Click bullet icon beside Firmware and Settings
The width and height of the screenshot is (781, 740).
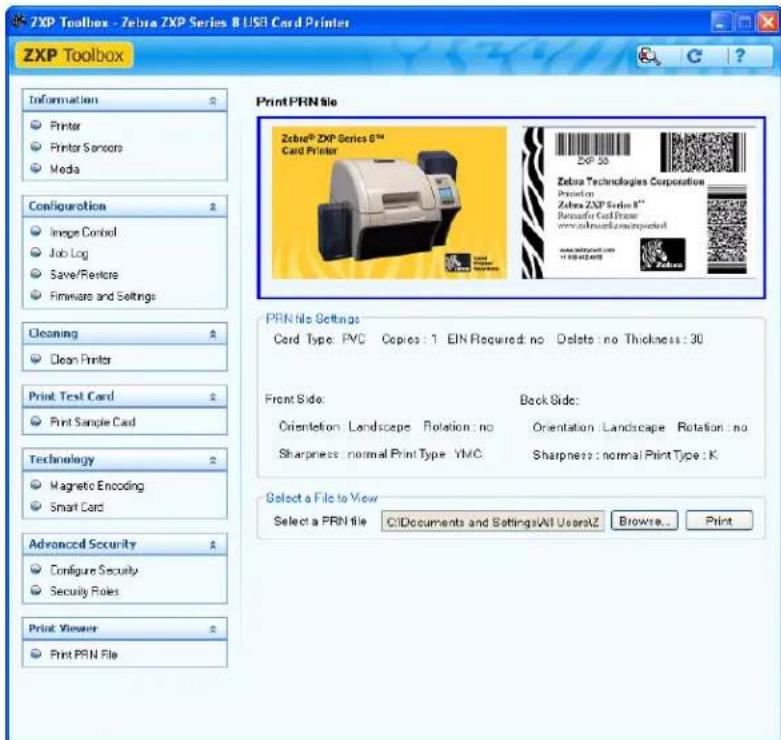[36, 295]
